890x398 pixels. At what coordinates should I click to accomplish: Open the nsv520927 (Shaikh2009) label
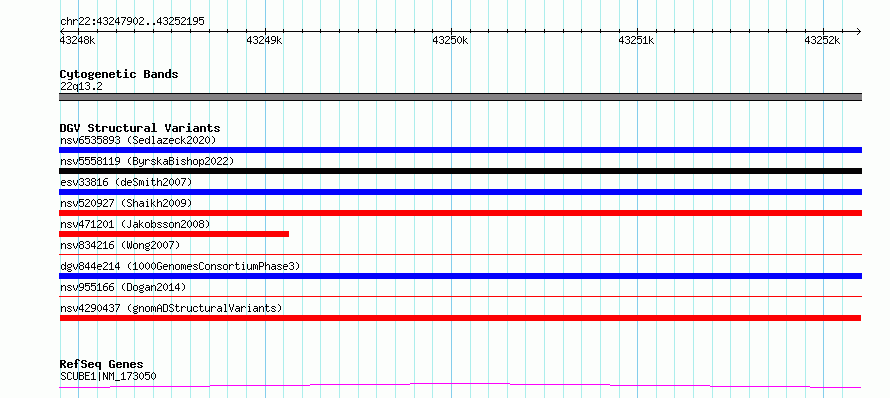[126, 203]
